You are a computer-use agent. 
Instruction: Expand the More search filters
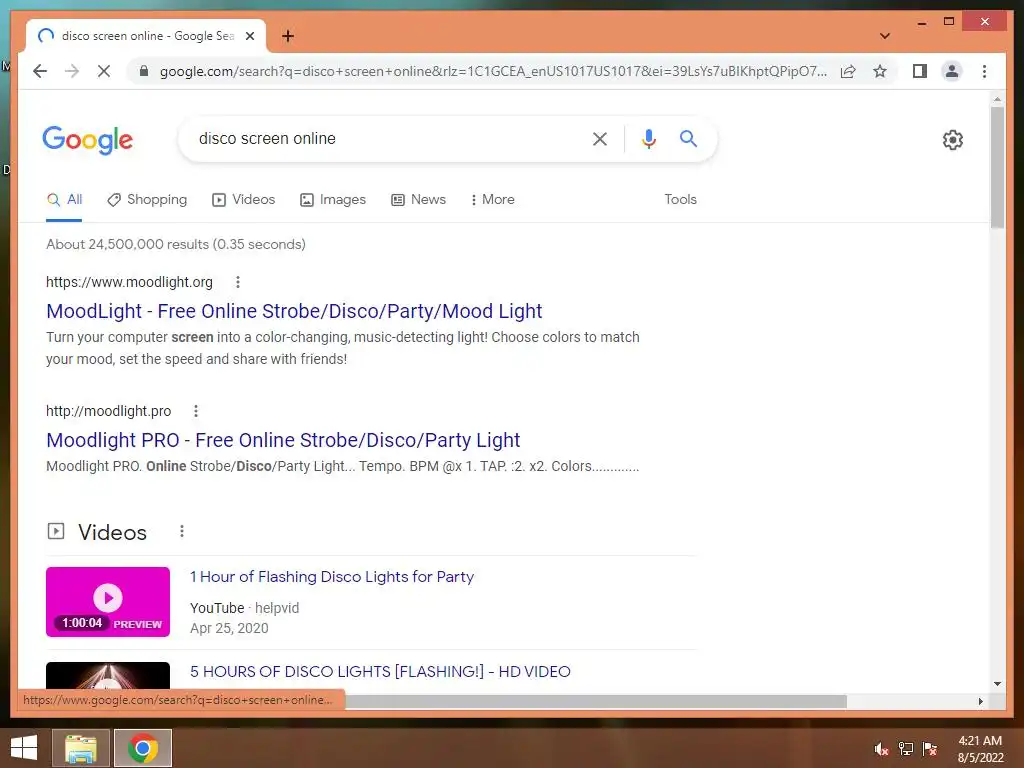coord(492,200)
